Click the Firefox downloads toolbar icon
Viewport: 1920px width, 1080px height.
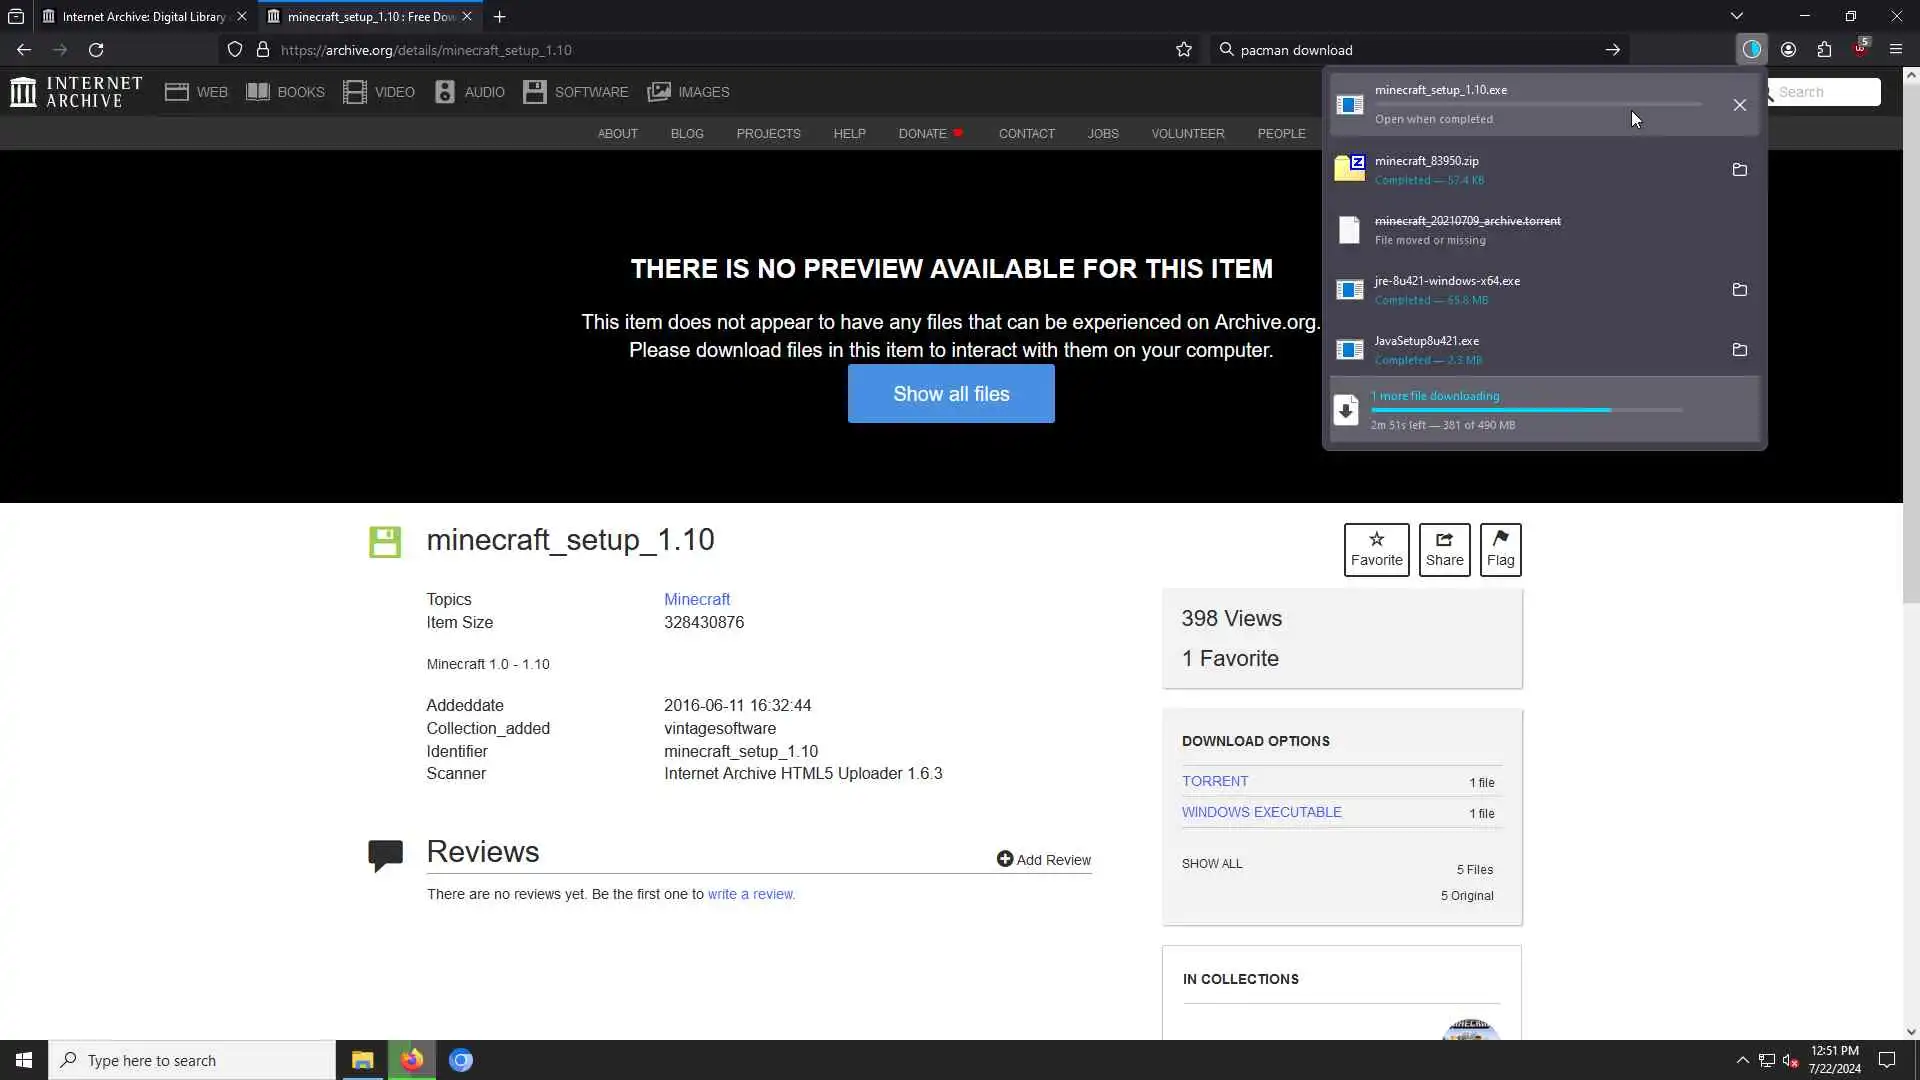coord(1751,49)
